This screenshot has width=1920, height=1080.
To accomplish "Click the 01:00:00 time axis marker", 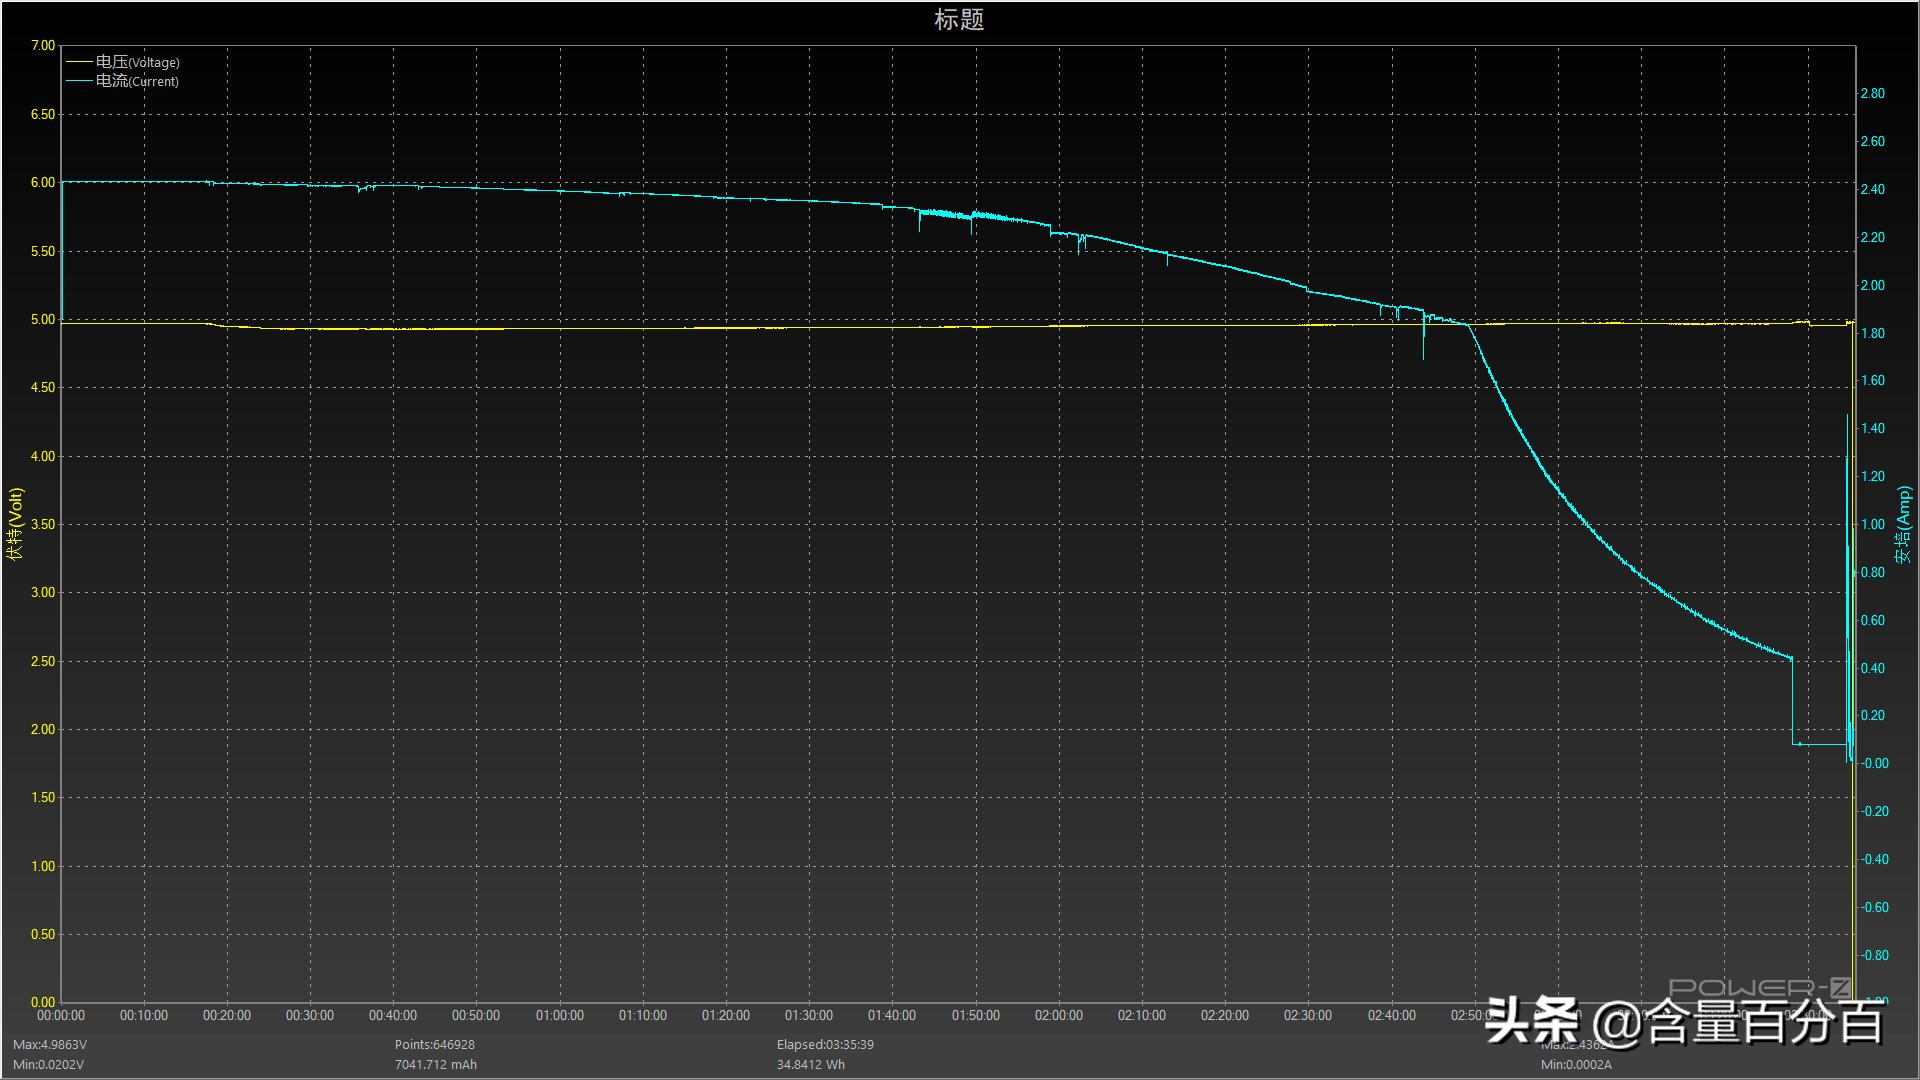I will coord(559,1015).
